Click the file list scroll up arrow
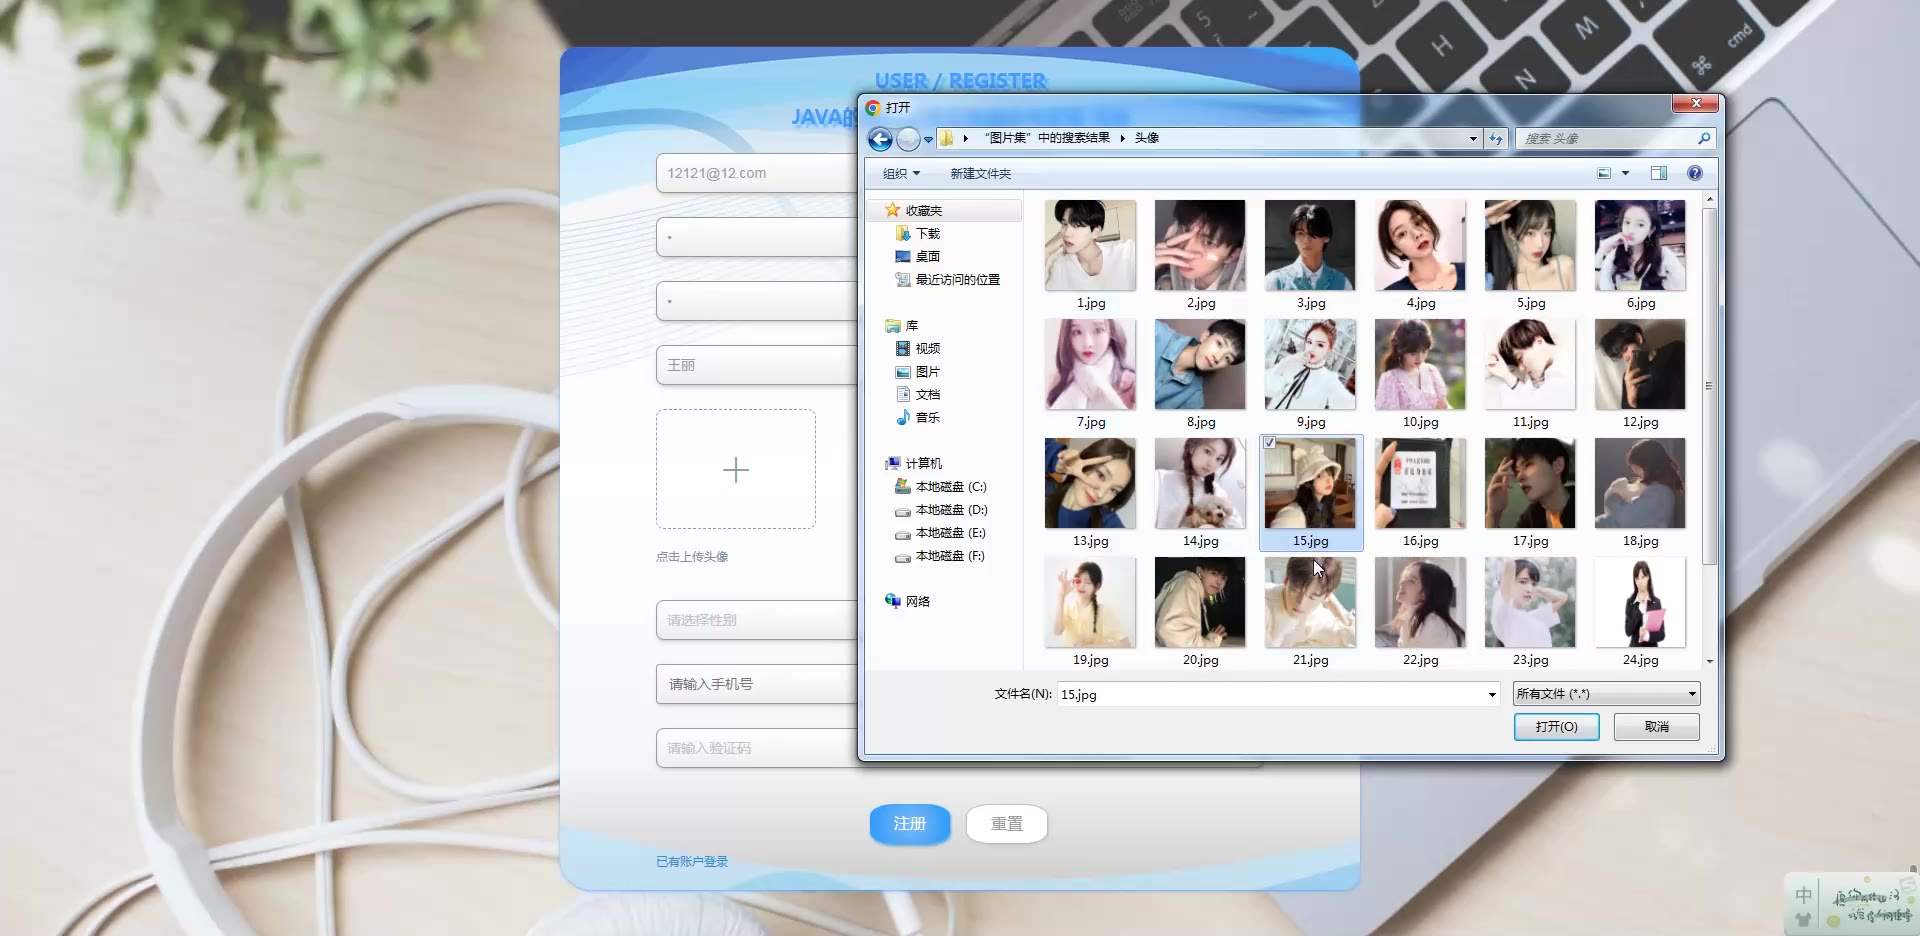The width and height of the screenshot is (1920, 936). coord(1709,200)
